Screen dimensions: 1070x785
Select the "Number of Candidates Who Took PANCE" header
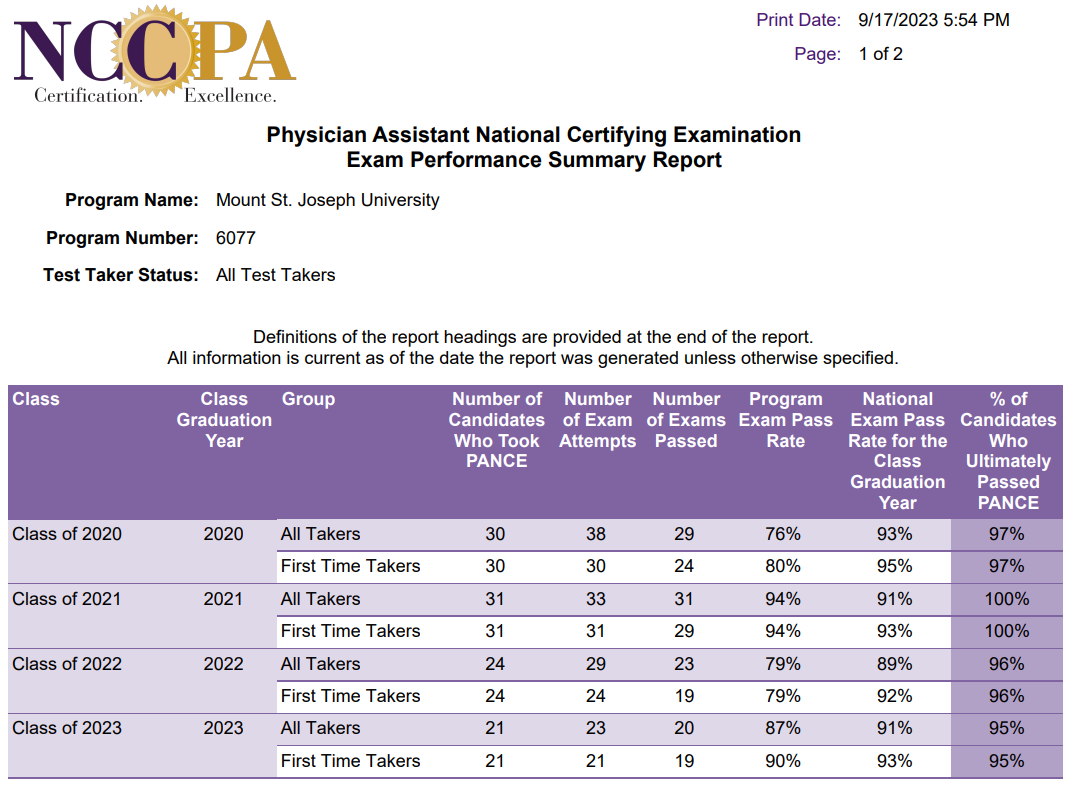pyautogui.click(x=496, y=430)
